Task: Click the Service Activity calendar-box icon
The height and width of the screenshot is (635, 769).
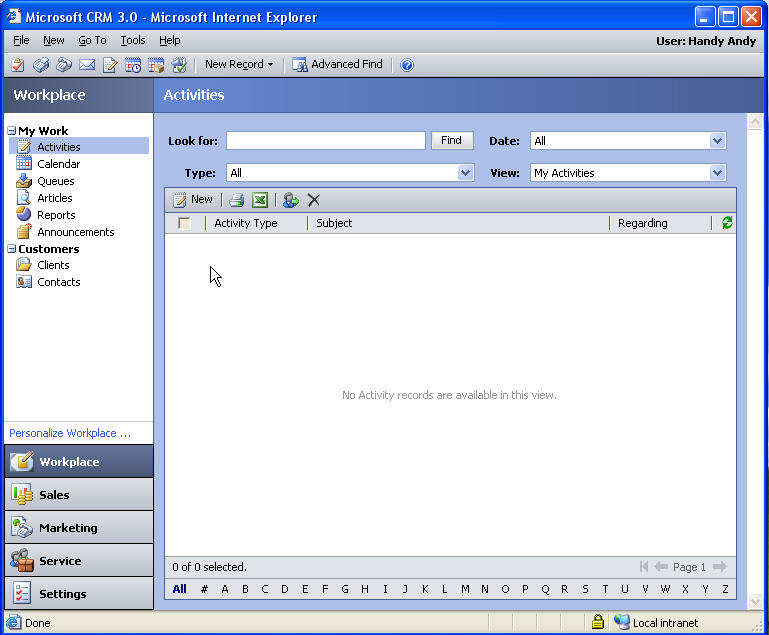Action: (156, 65)
